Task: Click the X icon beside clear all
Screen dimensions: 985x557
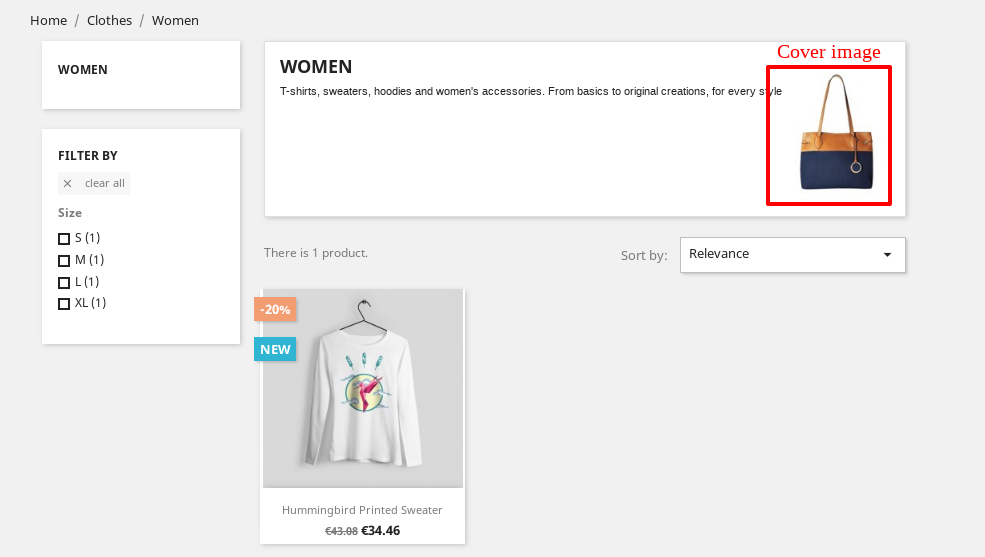Action: [x=68, y=183]
